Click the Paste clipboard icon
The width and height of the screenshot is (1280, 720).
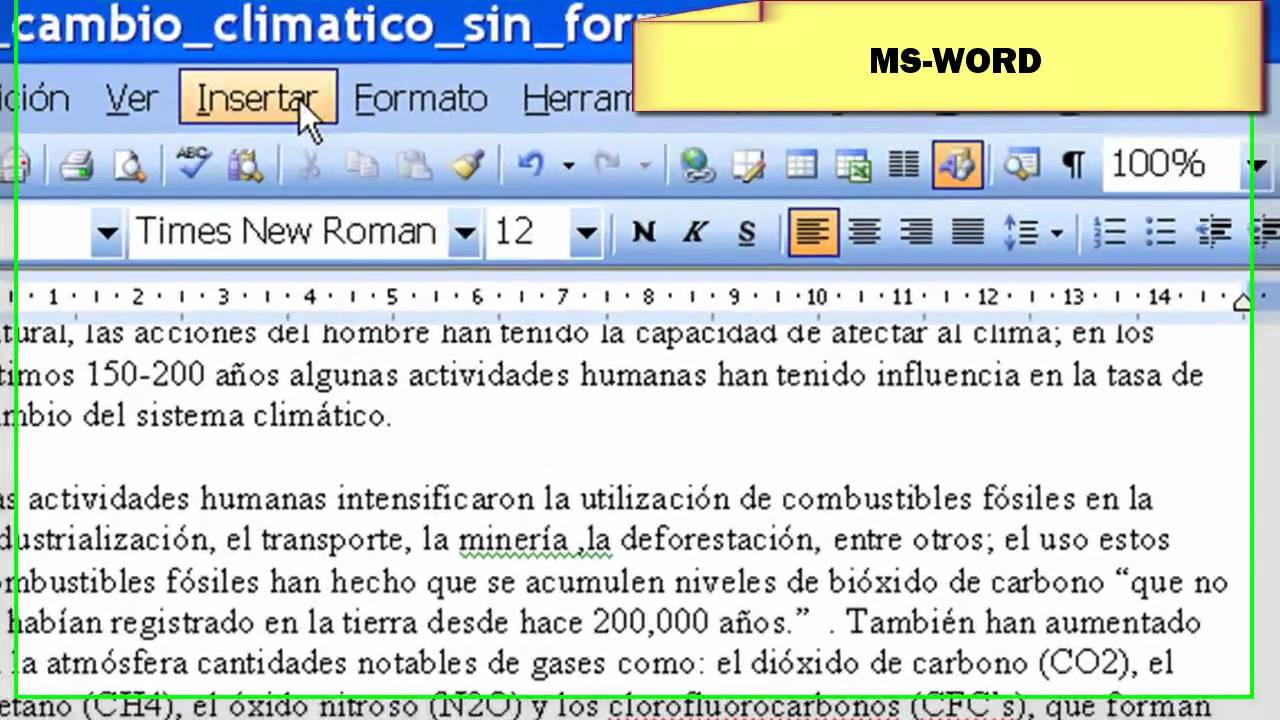414,164
